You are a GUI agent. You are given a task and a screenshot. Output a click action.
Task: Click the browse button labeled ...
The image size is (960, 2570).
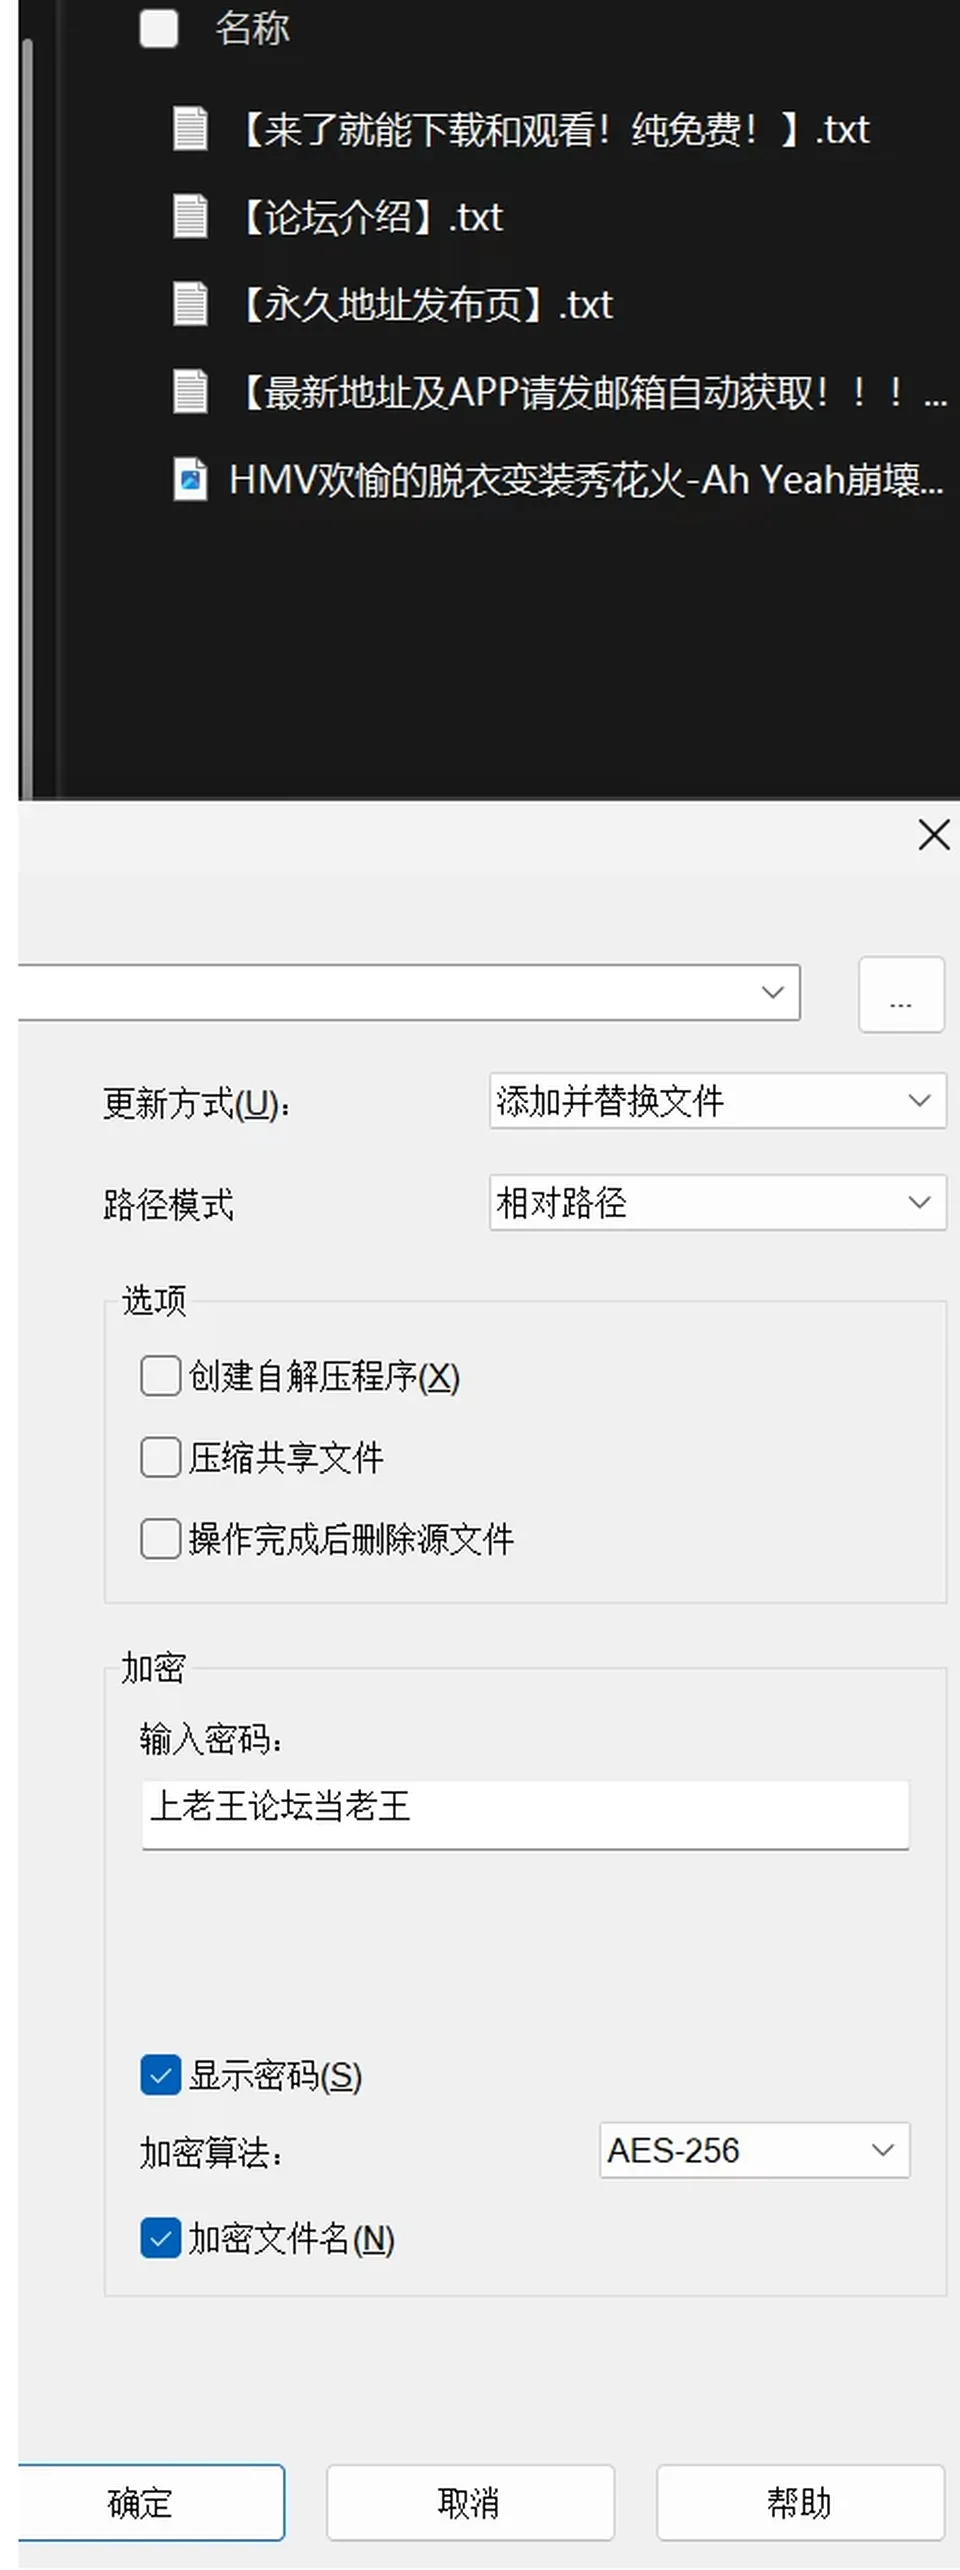pos(901,994)
